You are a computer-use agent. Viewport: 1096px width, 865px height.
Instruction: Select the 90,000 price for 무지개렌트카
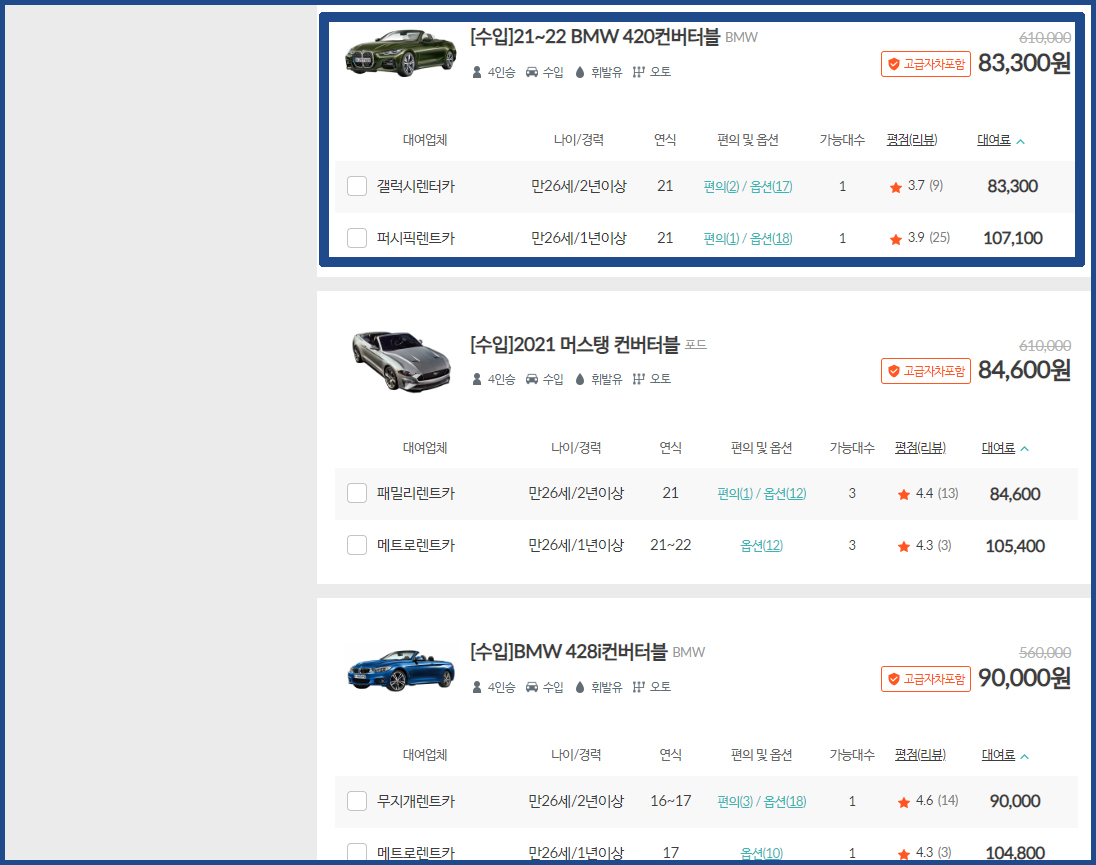(1015, 801)
